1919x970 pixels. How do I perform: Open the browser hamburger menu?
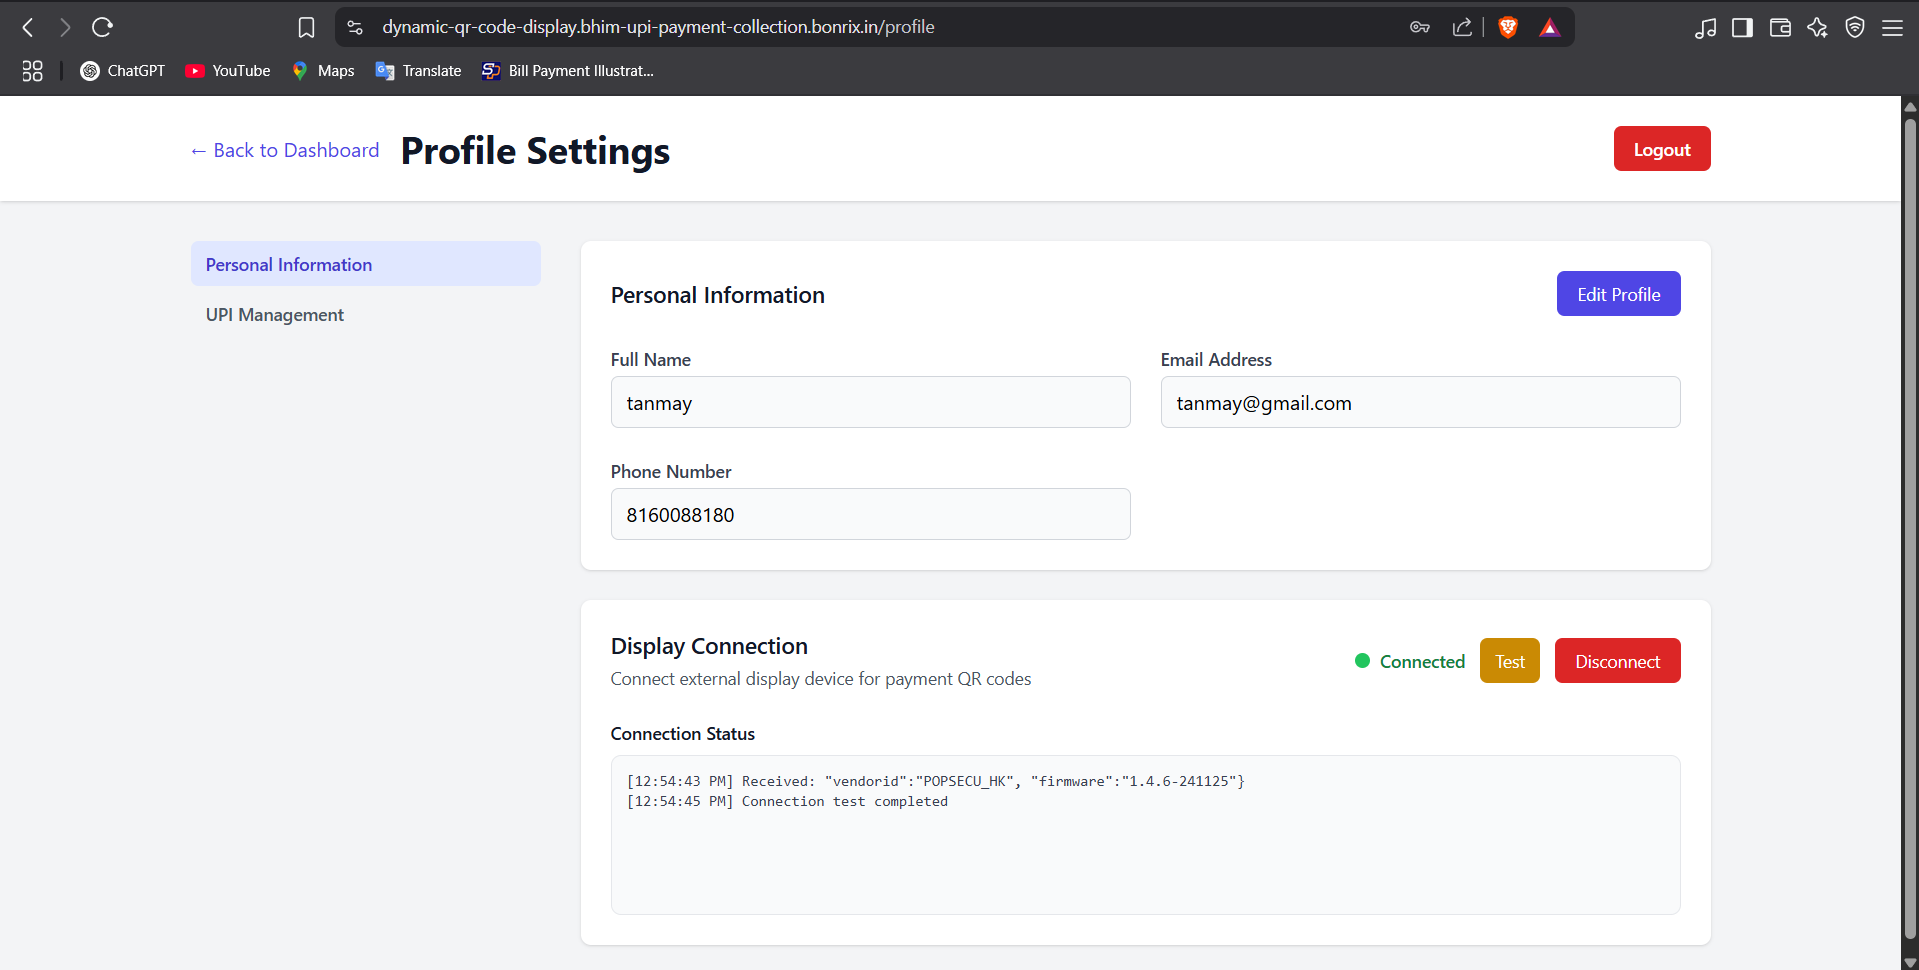click(1892, 28)
